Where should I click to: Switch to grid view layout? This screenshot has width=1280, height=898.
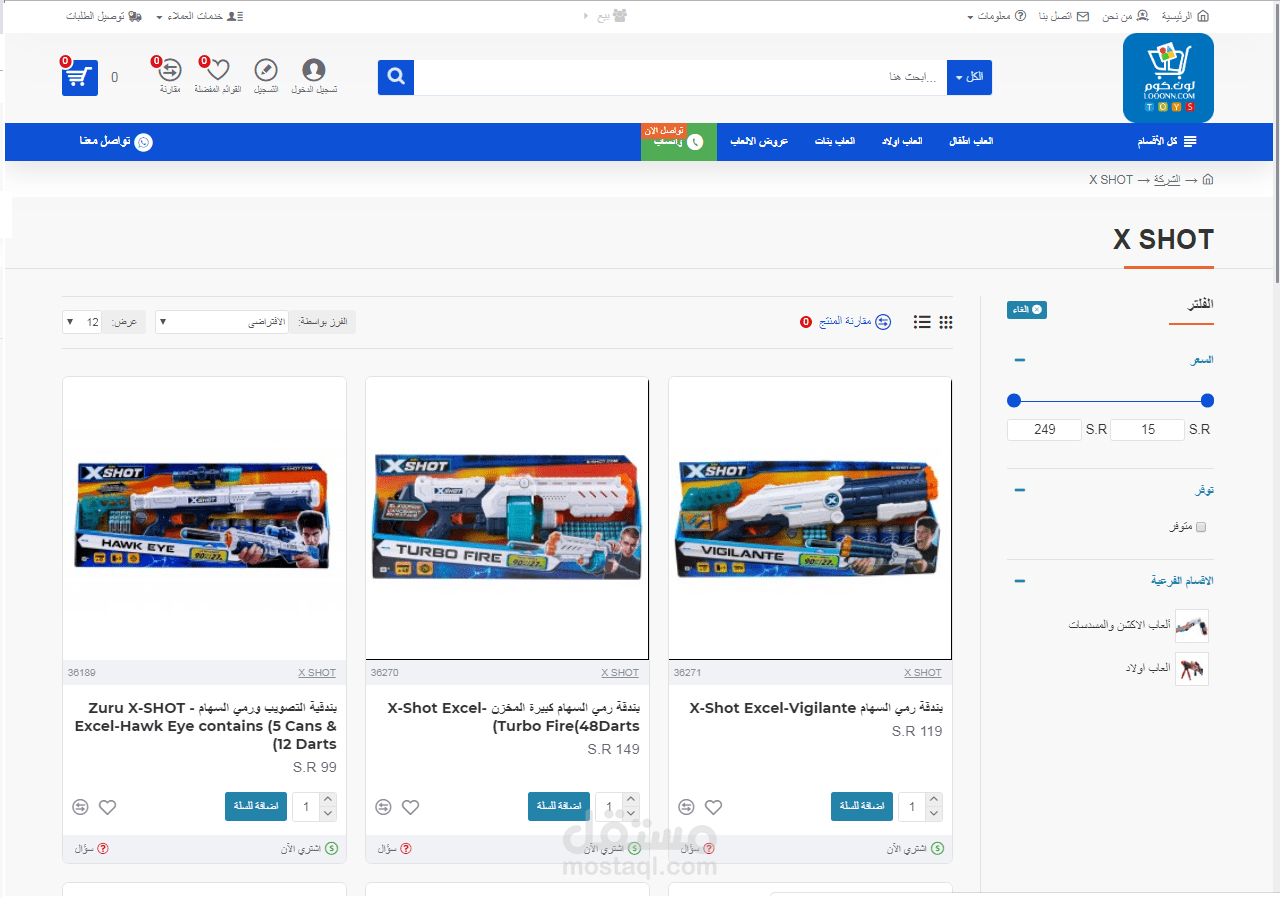[946, 322]
